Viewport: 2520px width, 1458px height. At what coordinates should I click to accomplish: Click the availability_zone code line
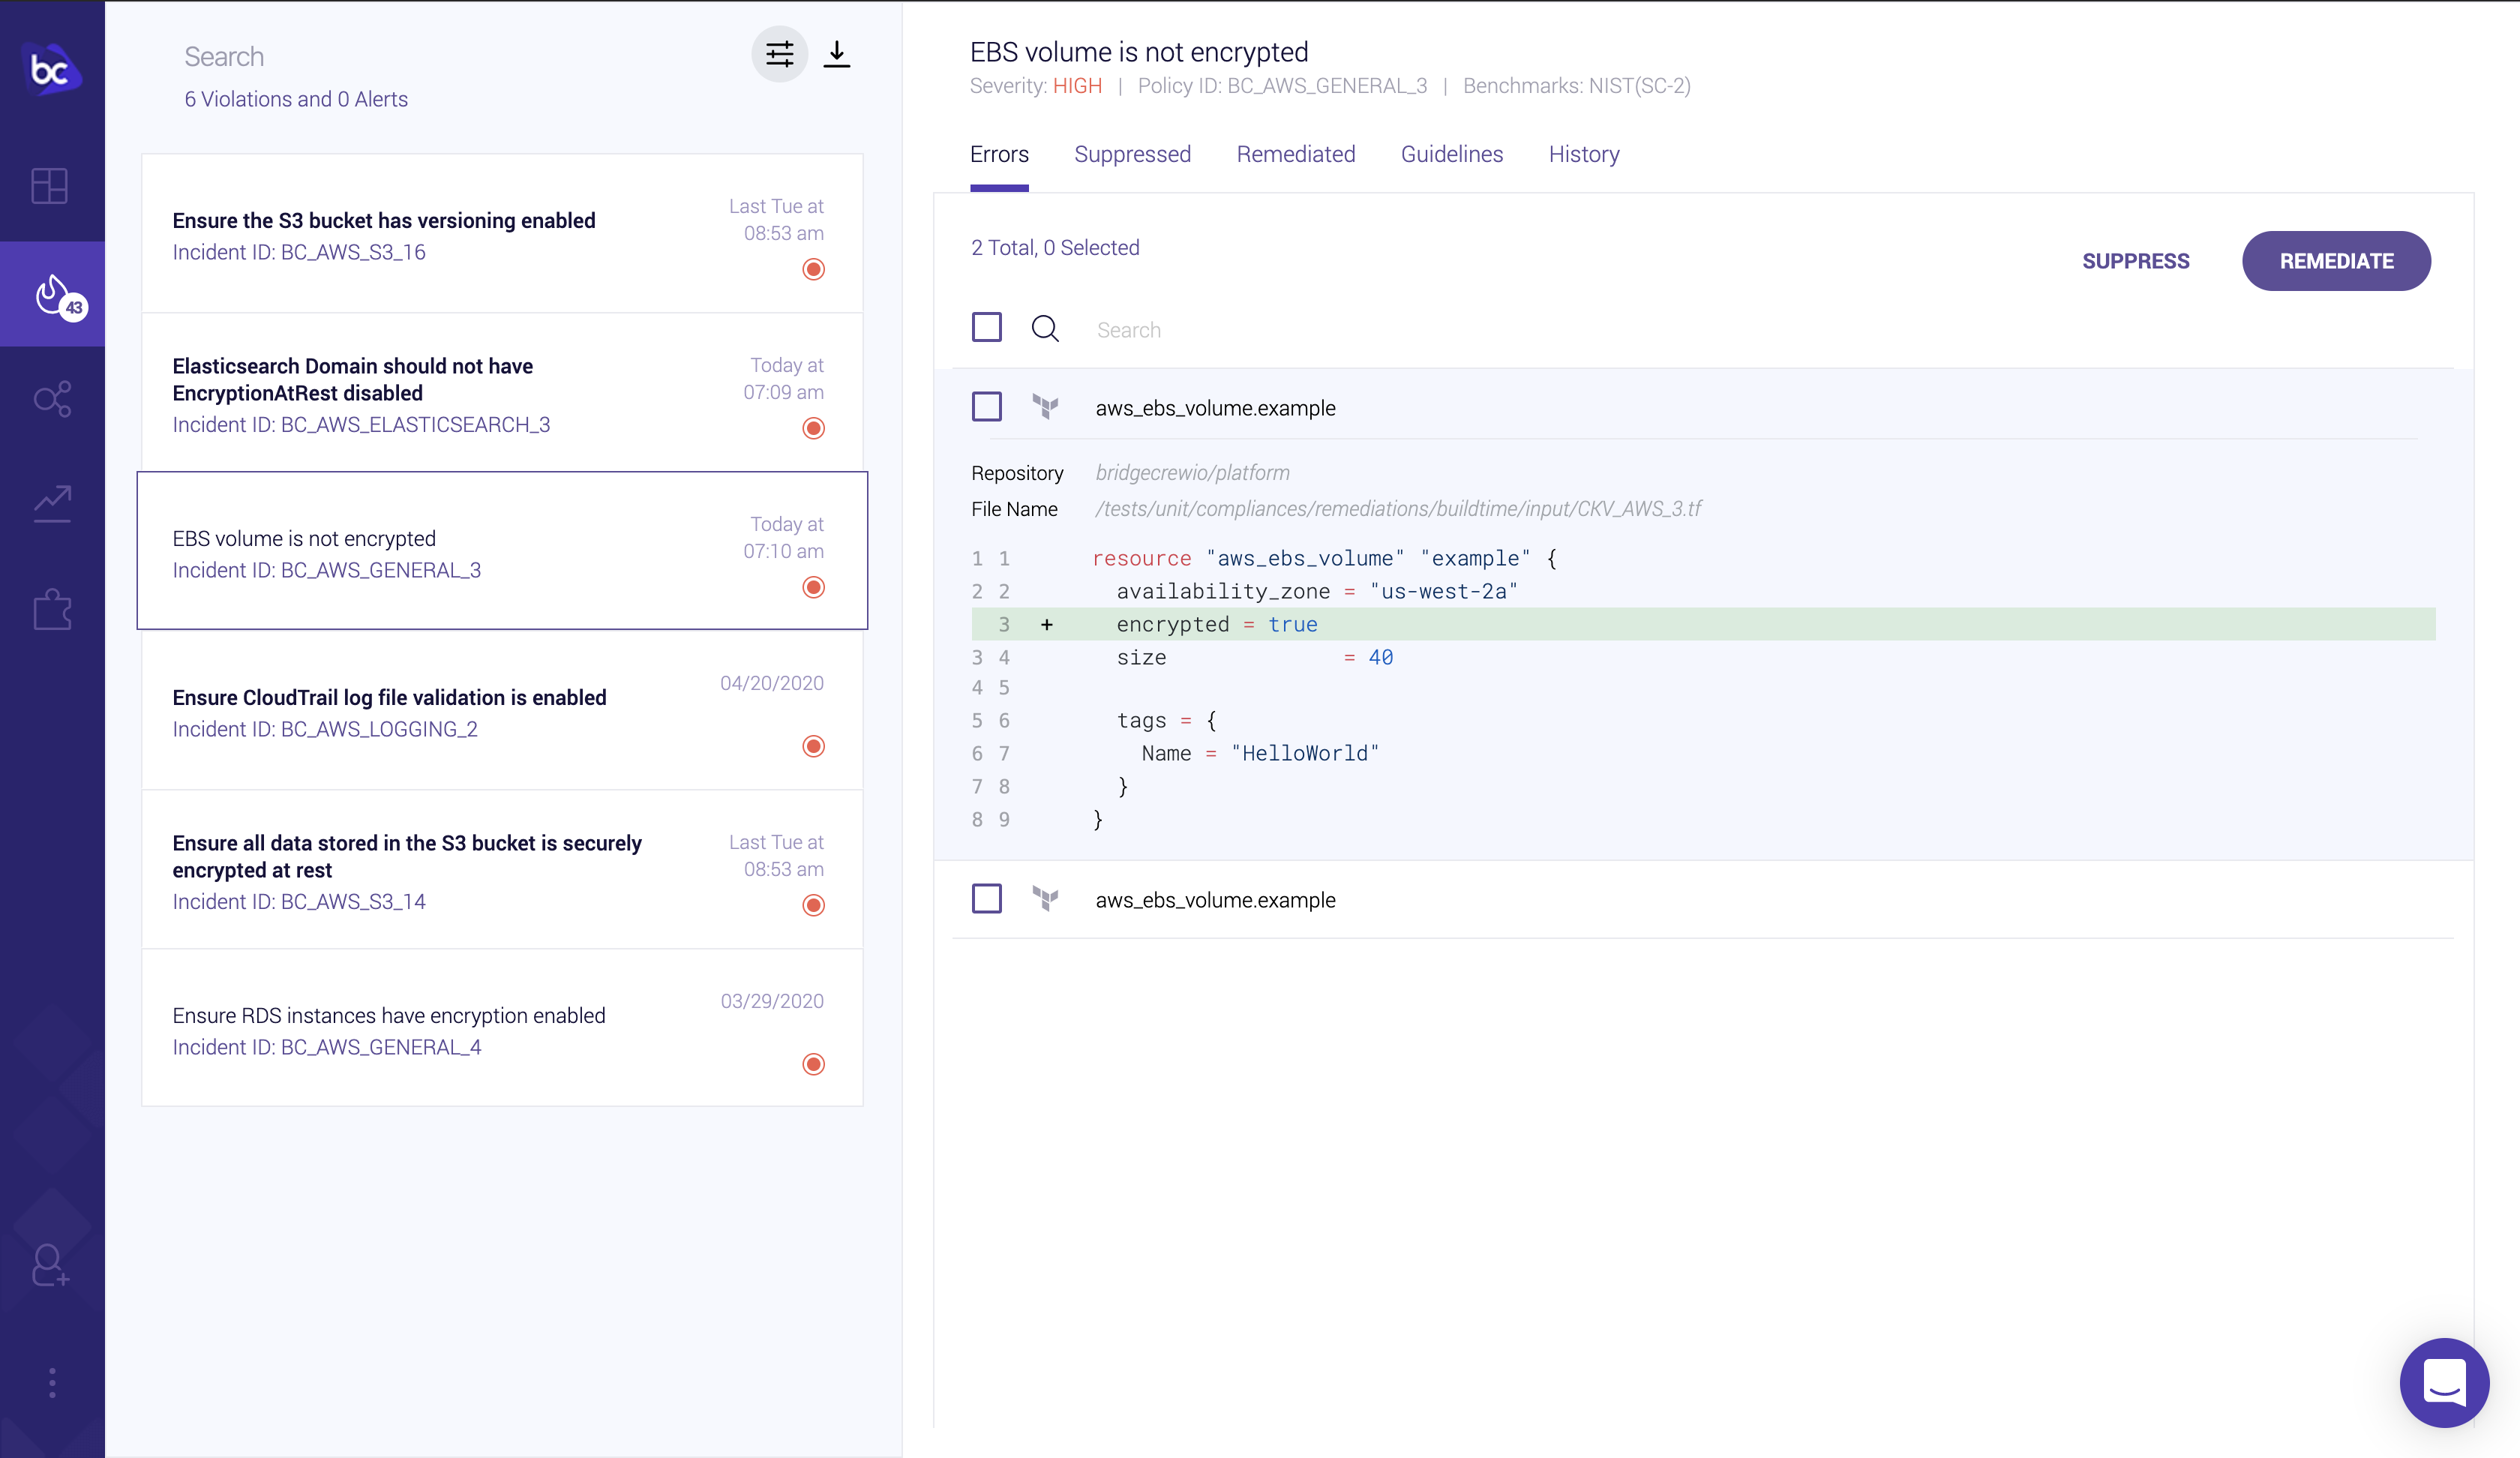1316,591
